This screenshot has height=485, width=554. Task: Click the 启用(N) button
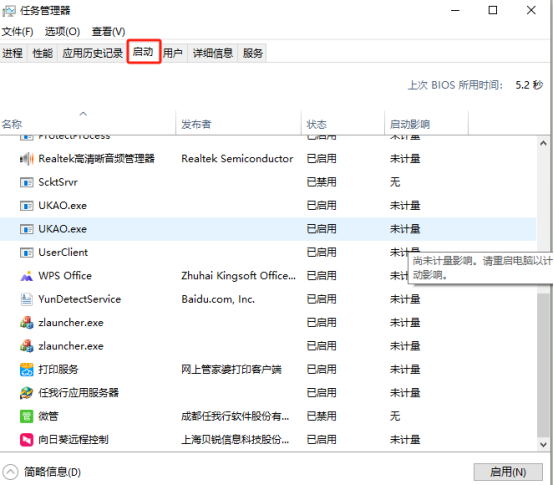(x=508, y=472)
